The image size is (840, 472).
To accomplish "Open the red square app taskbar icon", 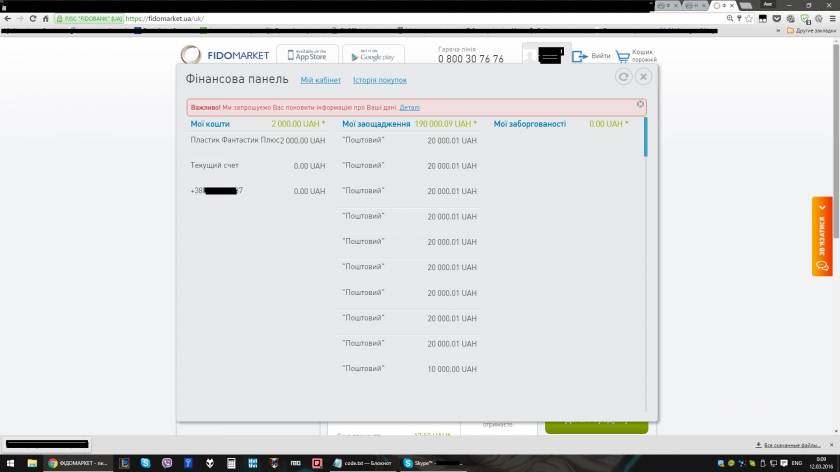I will point(317,463).
